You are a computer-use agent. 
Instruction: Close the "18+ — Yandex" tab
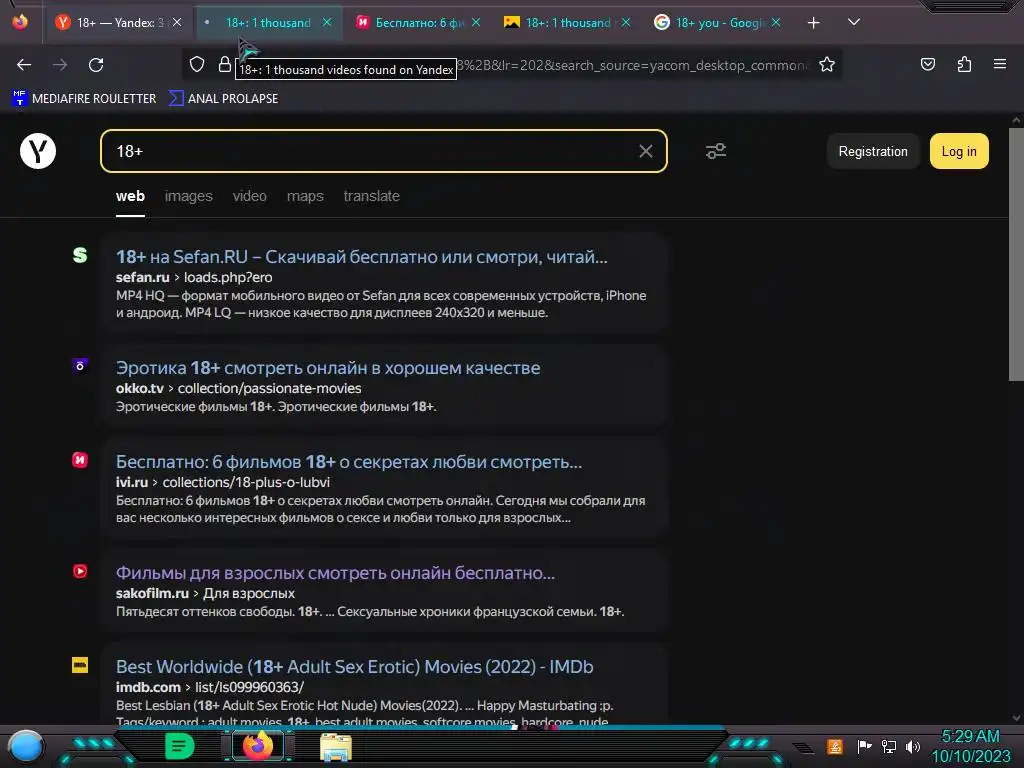pos(177,22)
